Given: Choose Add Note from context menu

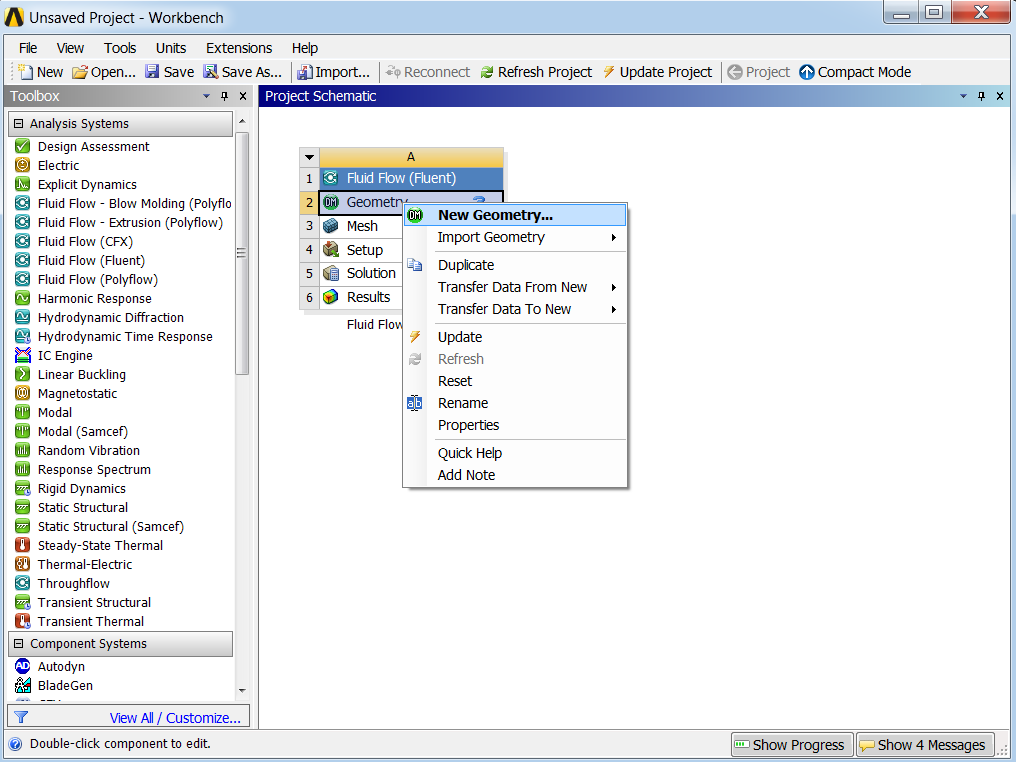Looking at the screenshot, I should 515,475.
